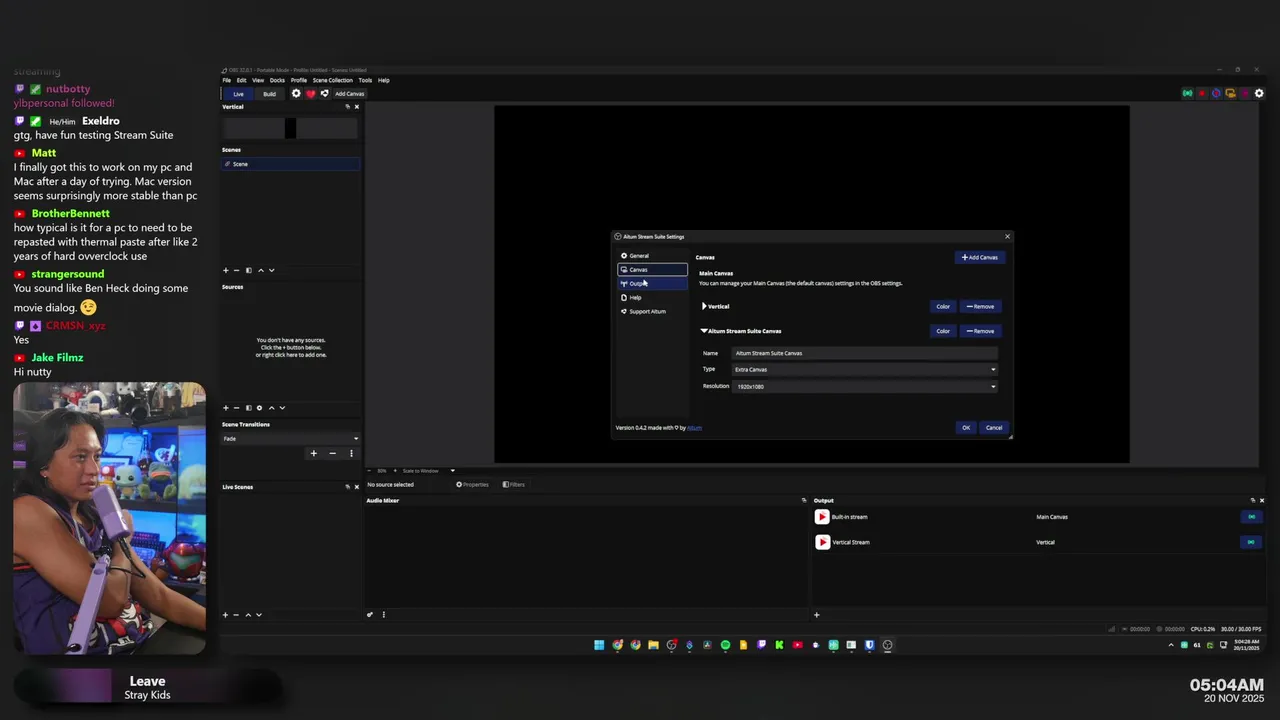Screen dimensions: 1280x720
Task: Remove the Aitum Stream Suite Canvas
Action: 980,331
